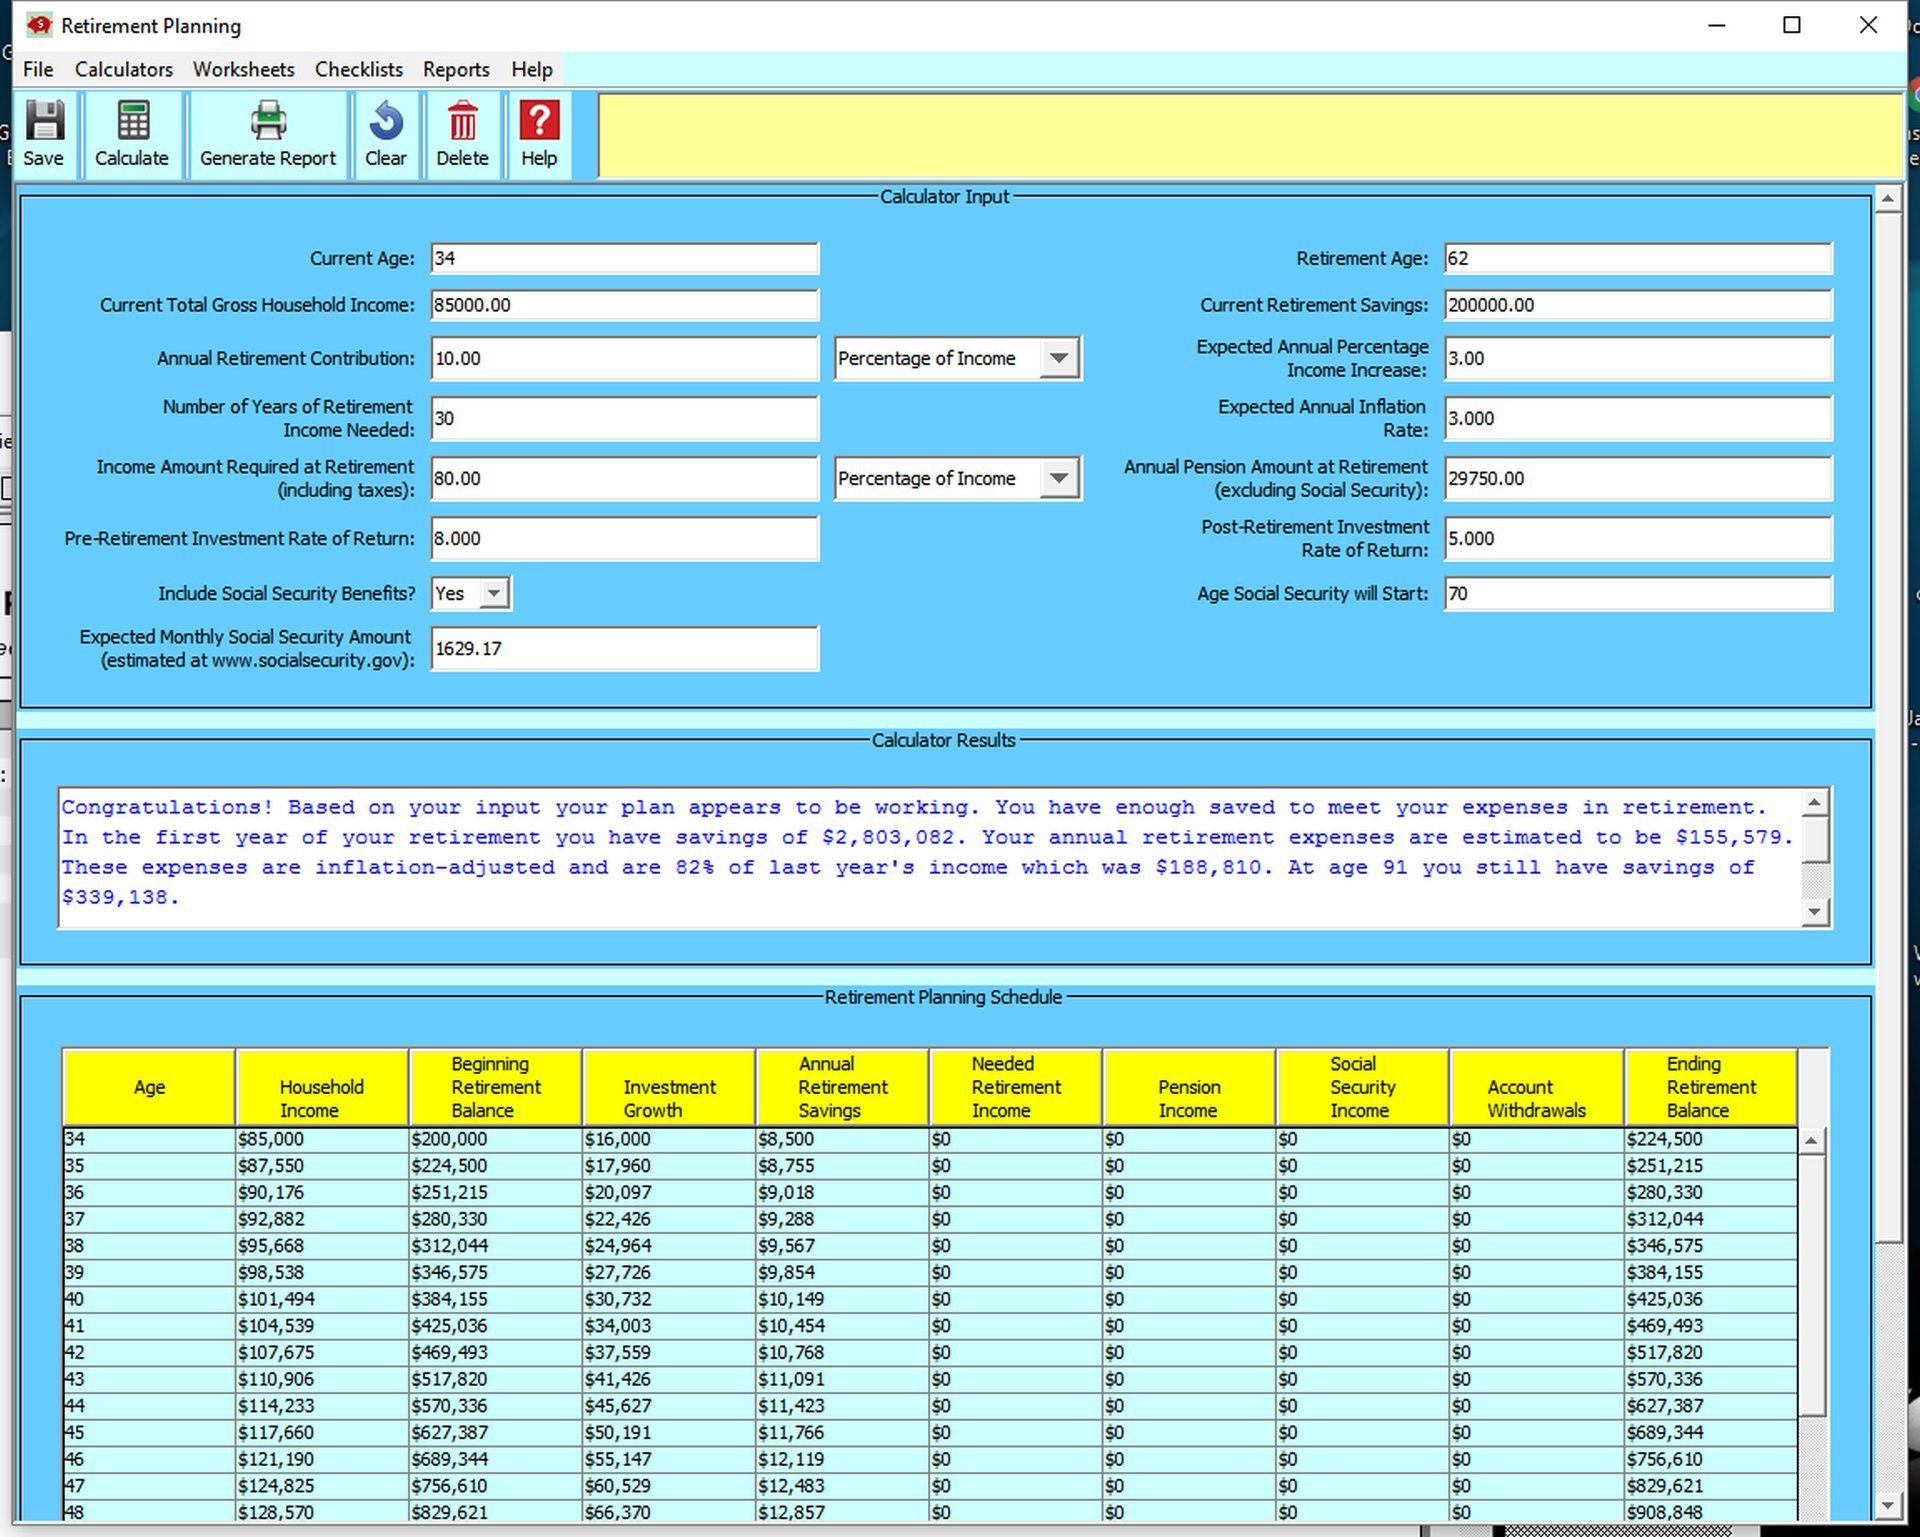Click Ending Retirement Balance column header

coord(1711,1087)
